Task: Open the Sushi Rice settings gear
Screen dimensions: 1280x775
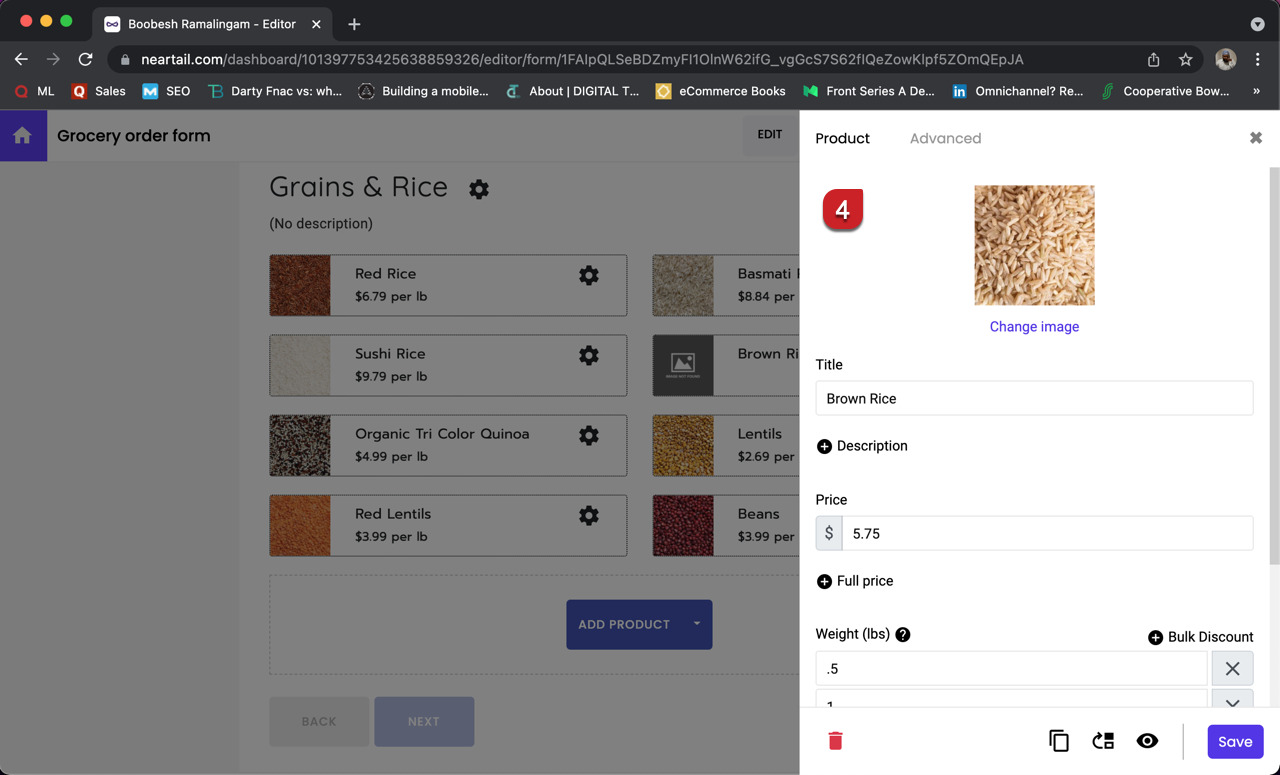Action: pos(588,355)
